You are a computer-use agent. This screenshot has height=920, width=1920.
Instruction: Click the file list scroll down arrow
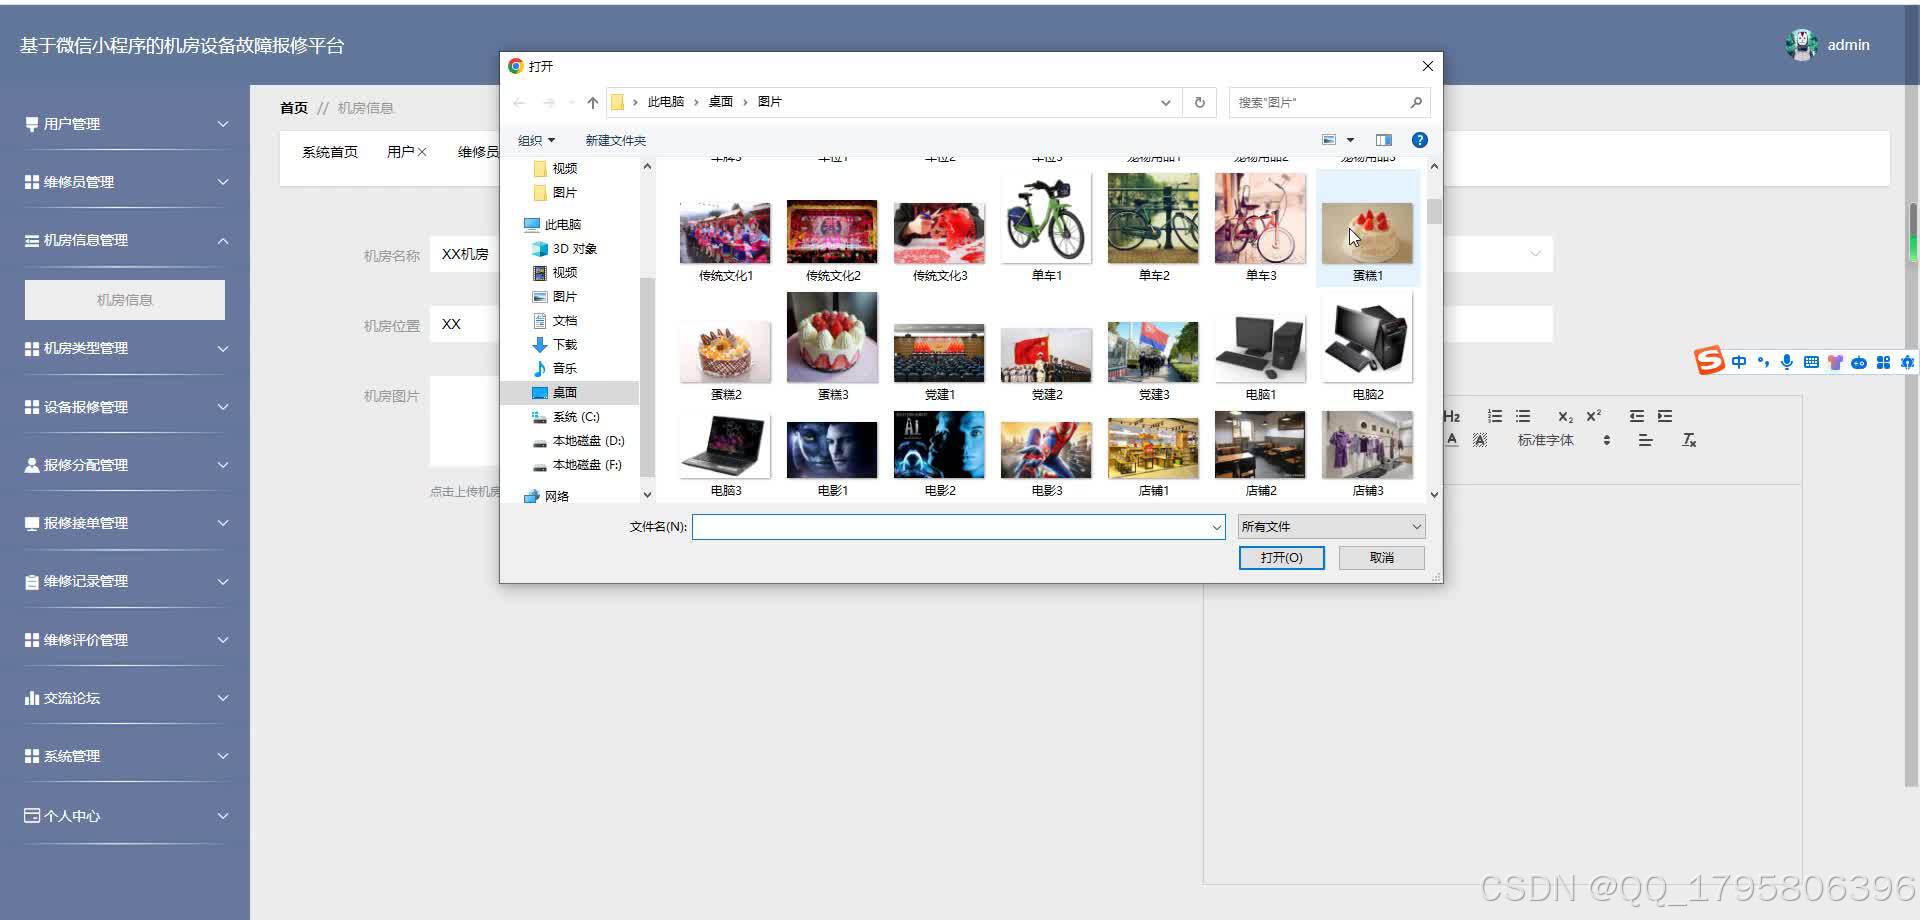tap(1434, 494)
